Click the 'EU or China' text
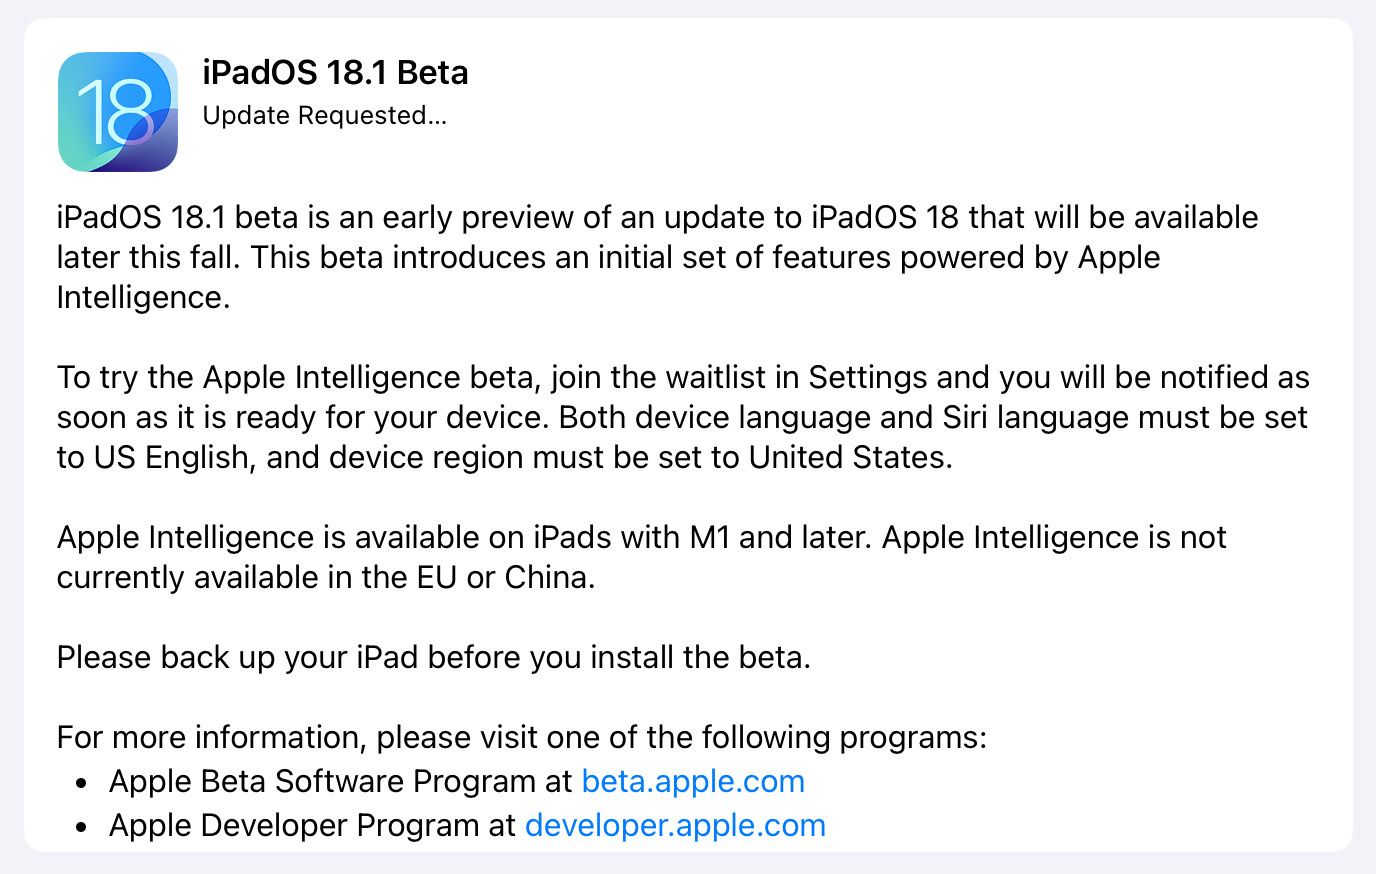 [x=506, y=577]
